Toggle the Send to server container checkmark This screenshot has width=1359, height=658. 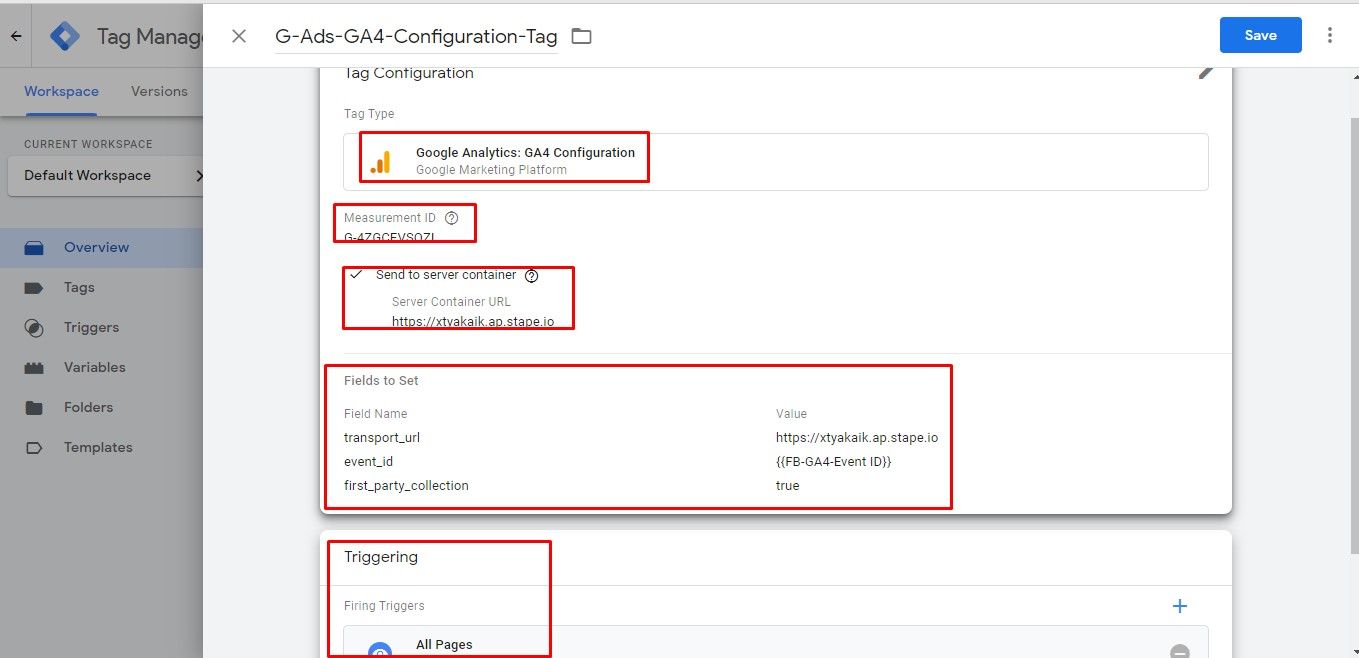(356, 275)
